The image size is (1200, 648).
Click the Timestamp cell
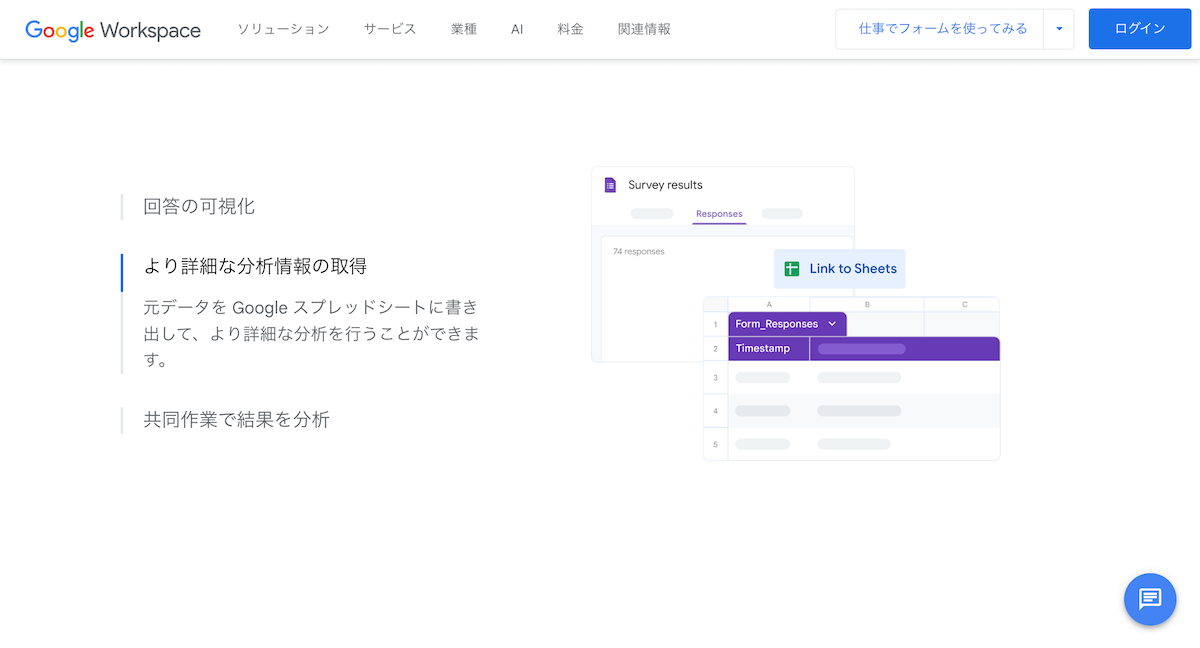tap(769, 349)
